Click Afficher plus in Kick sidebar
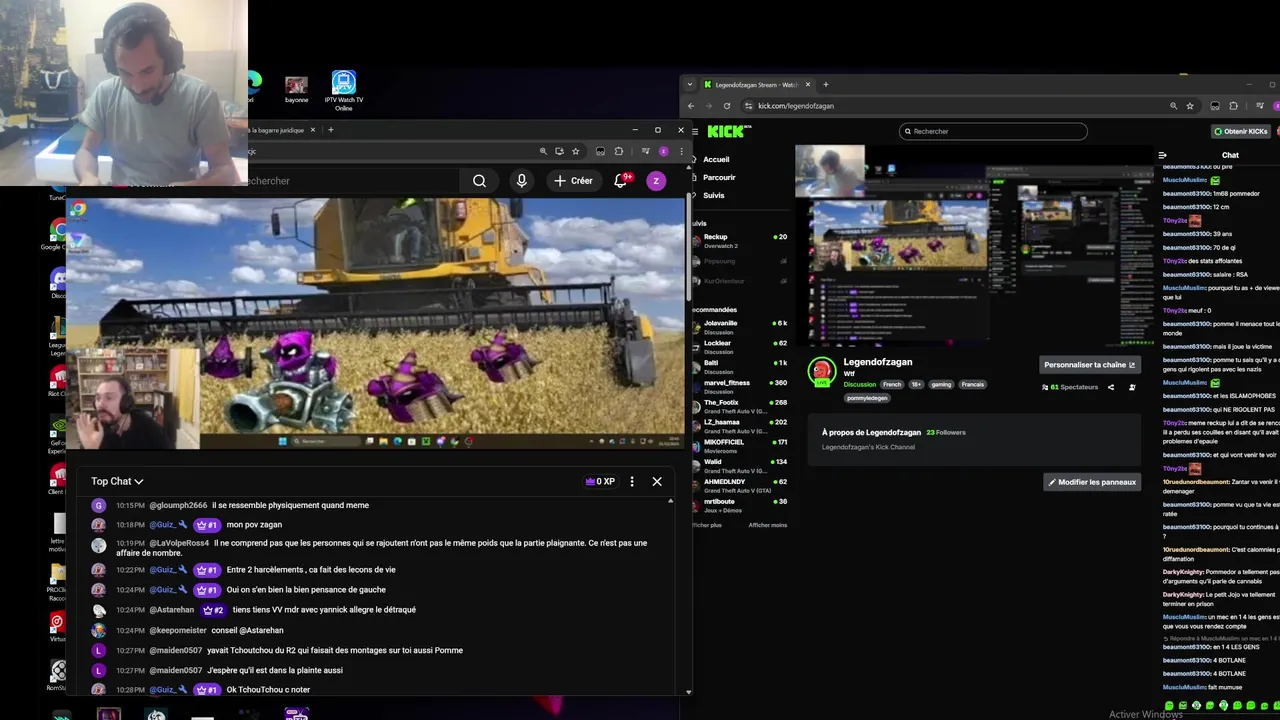Viewport: 1280px width, 720px height. 707,525
